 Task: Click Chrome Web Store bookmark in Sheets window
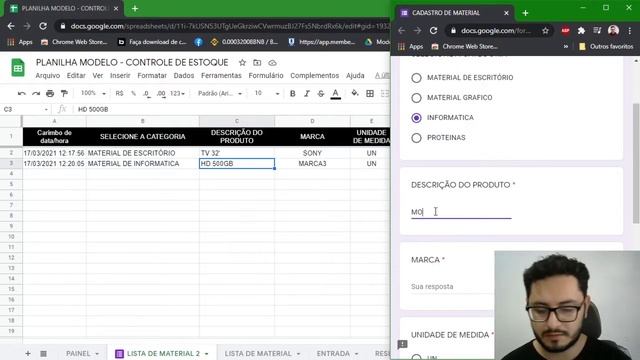click(x=74, y=42)
